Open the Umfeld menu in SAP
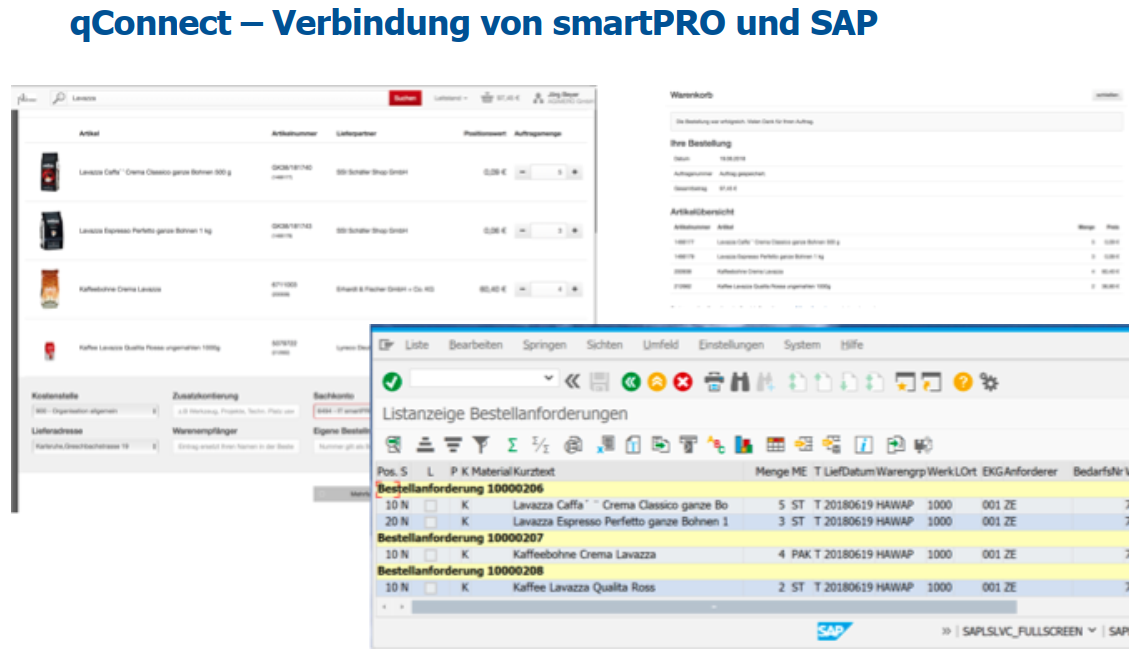Image resolution: width=1129 pixels, height=651 pixels. [x=660, y=345]
